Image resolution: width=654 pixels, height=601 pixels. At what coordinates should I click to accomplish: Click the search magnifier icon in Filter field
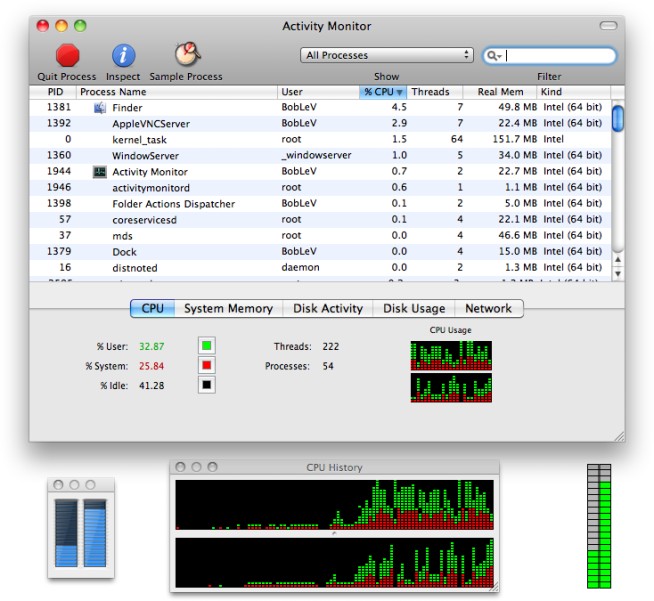[494, 56]
